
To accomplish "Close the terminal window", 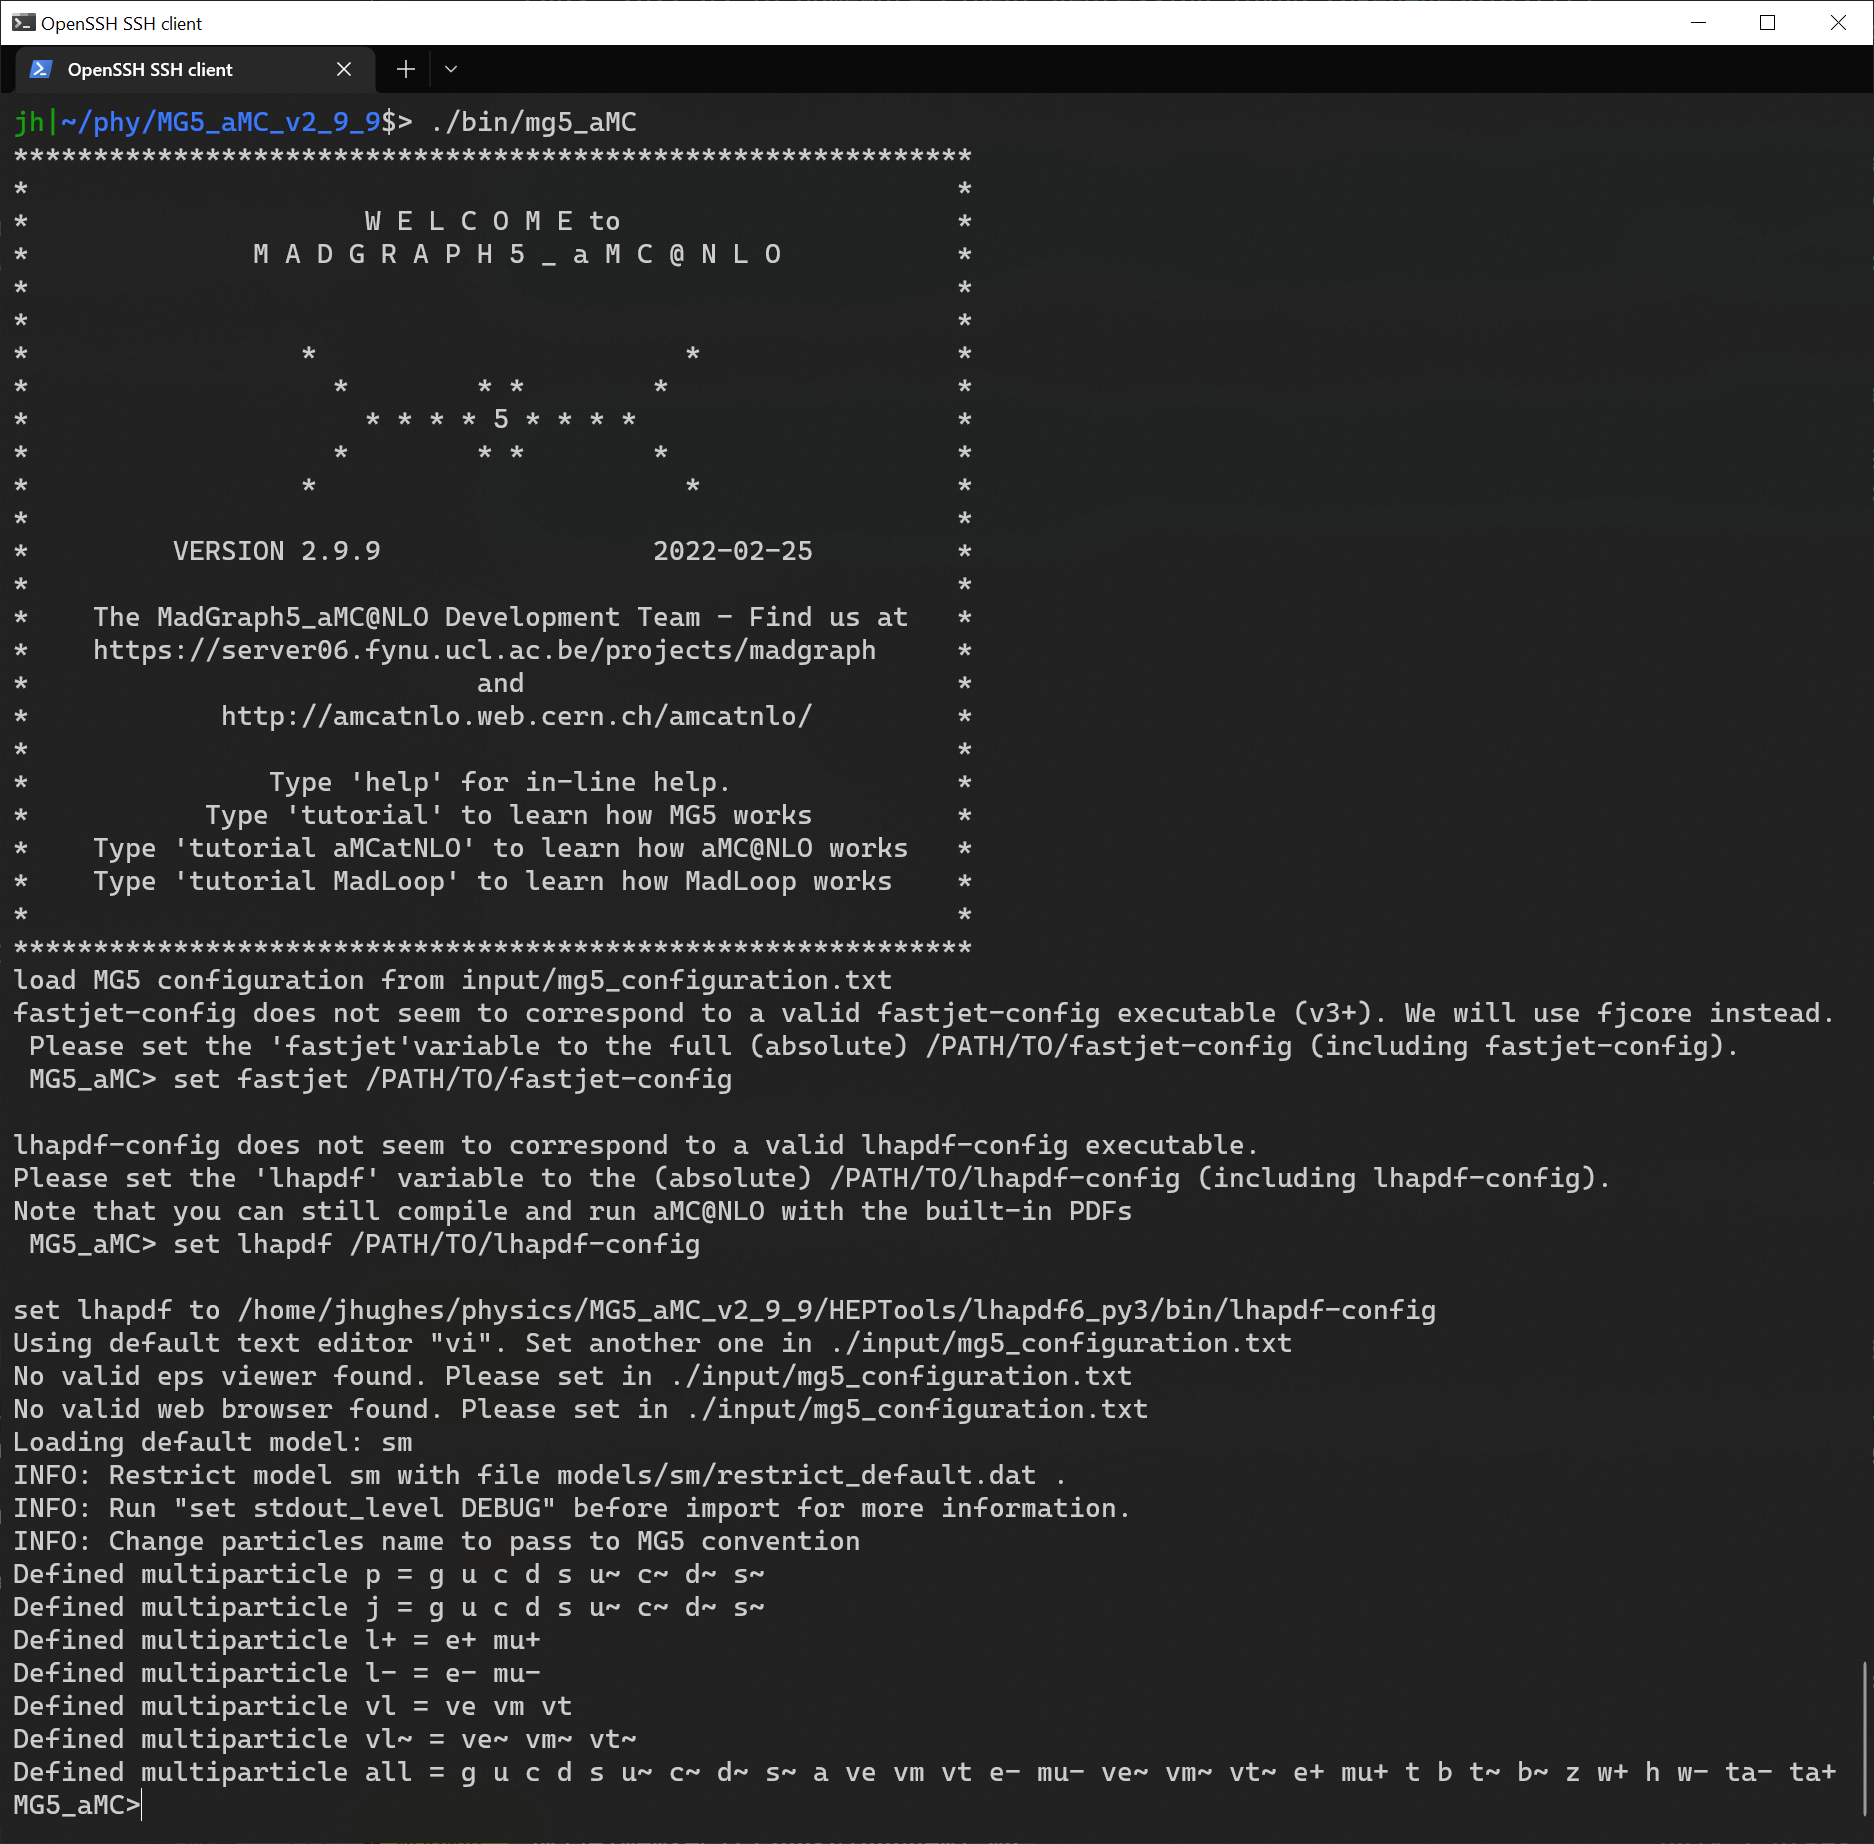I will coord(1838,22).
